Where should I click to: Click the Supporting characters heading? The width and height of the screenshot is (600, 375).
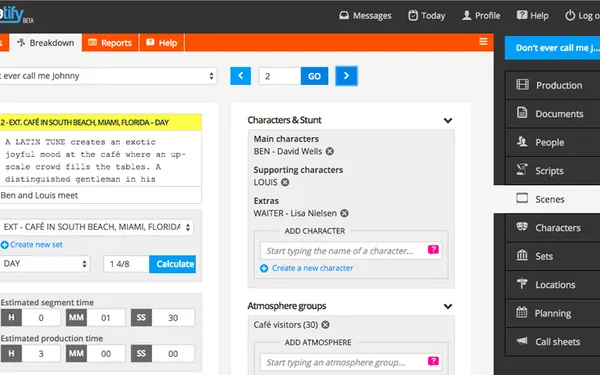coord(298,170)
